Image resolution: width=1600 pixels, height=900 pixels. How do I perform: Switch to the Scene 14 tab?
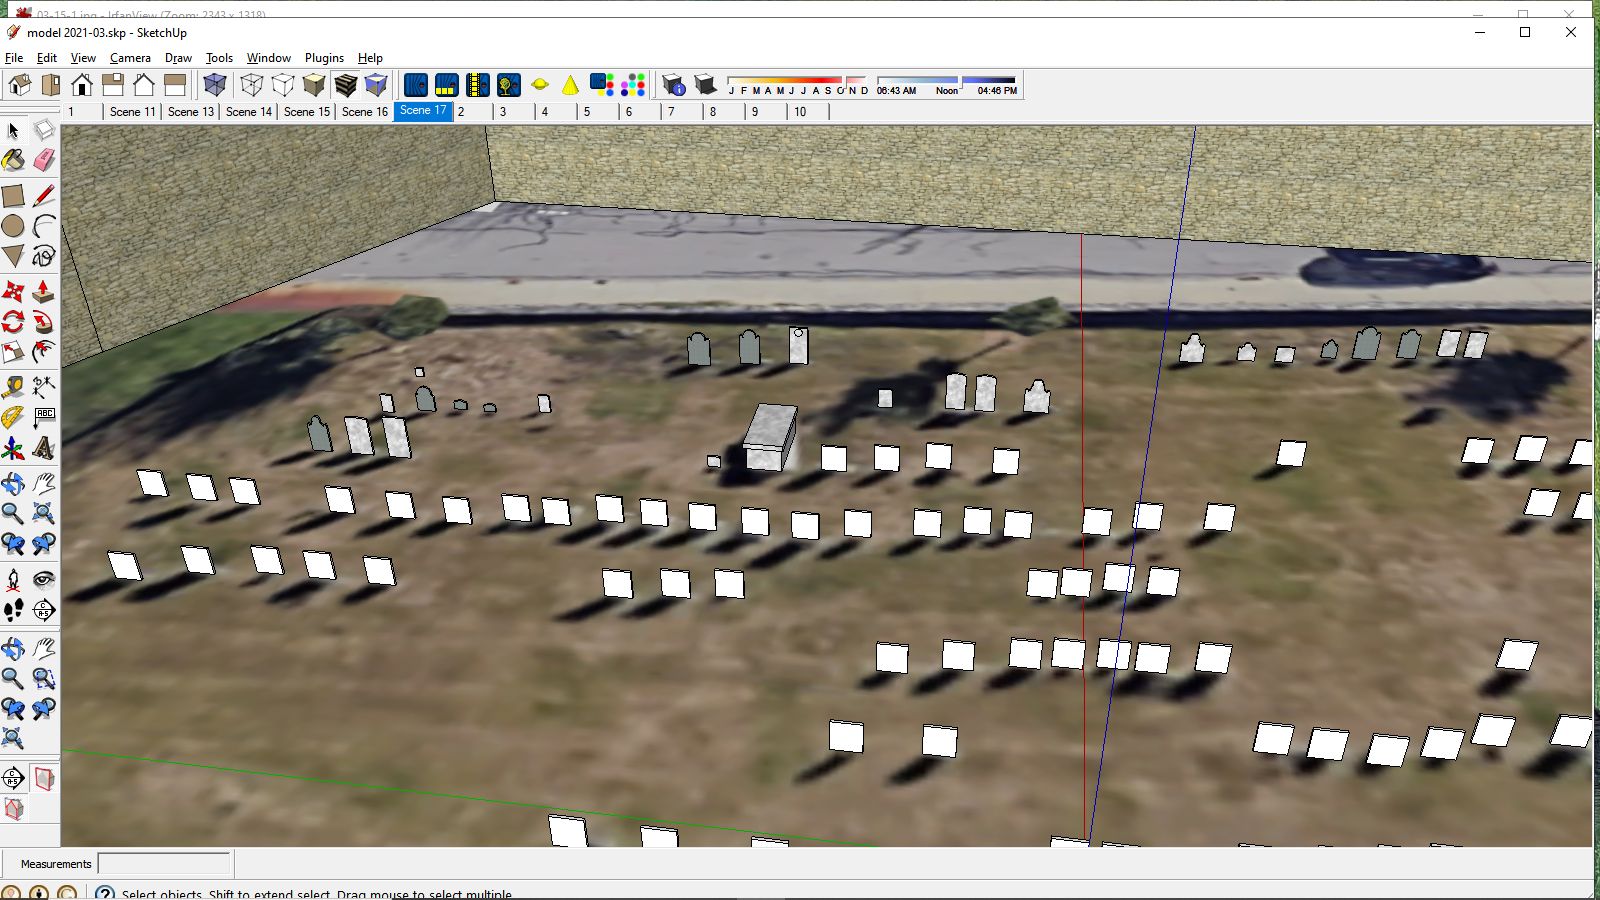pyautogui.click(x=247, y=112)
